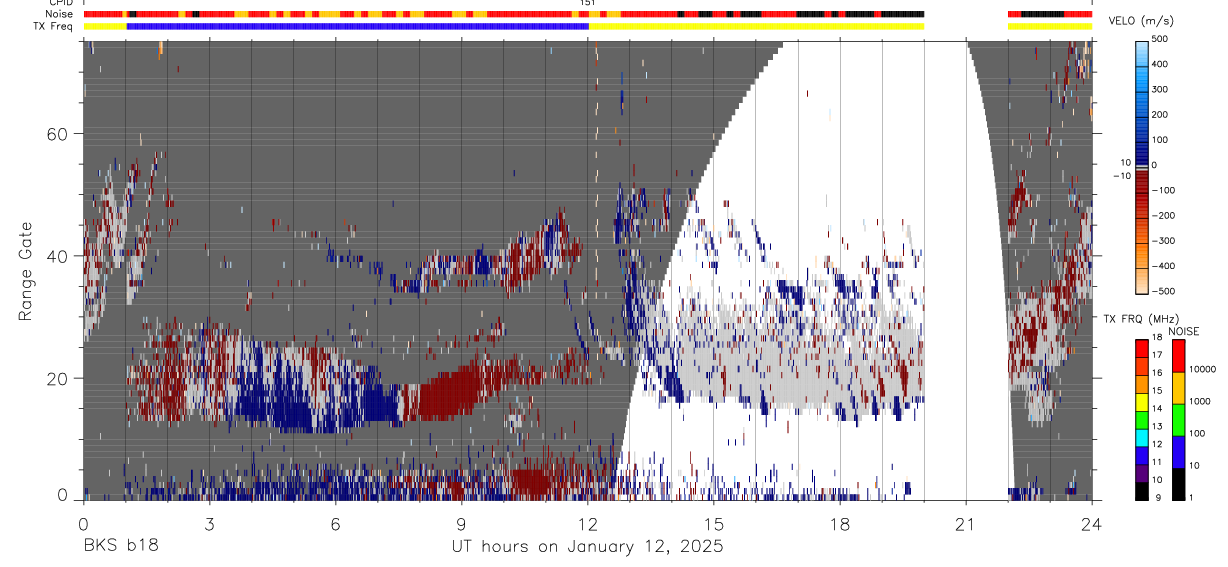The image size is (1228, 567).
Task: Click the y-axis tick label 20
Action: pyautogui.click(x=59, y=378)
